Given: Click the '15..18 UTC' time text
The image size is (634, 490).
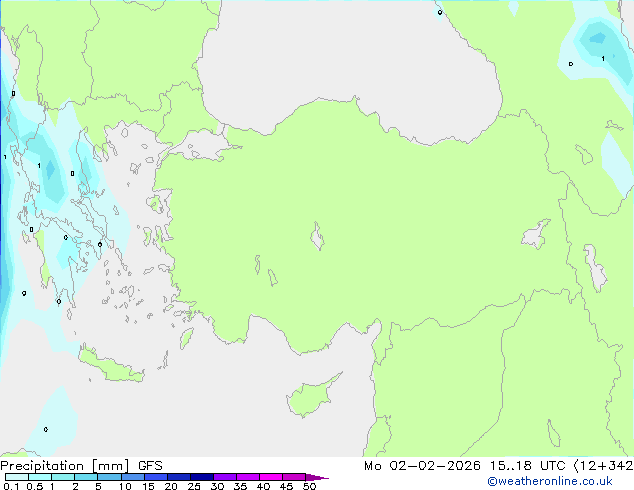Looking at the screenshot, I should pos(527,466).
